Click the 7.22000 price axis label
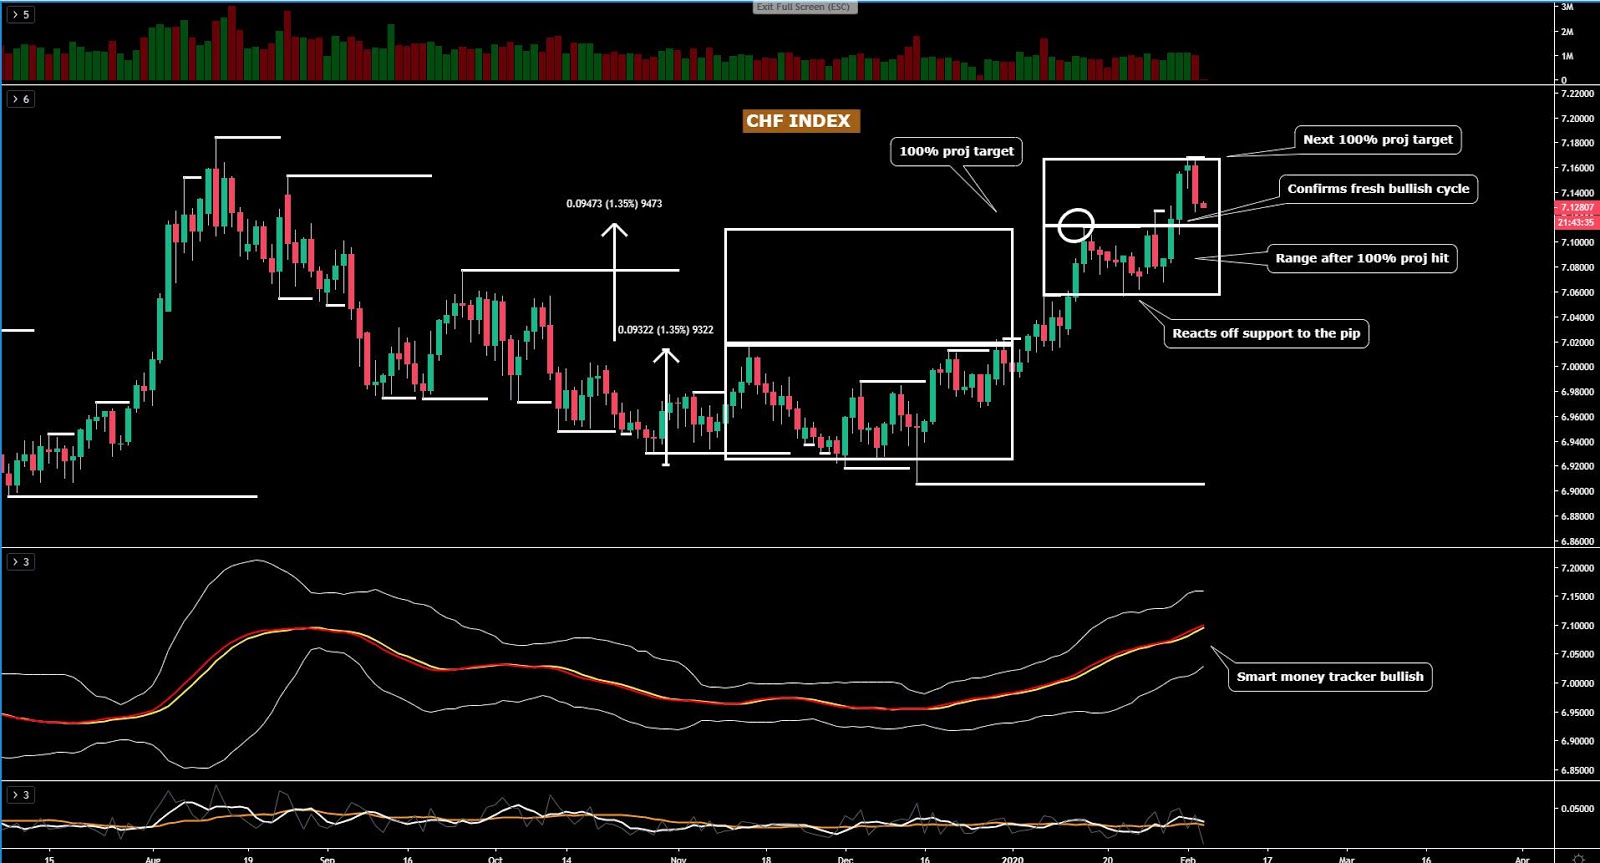Screen dimensions: 1600x863 pyautogui.click(x=1577, y=94)
